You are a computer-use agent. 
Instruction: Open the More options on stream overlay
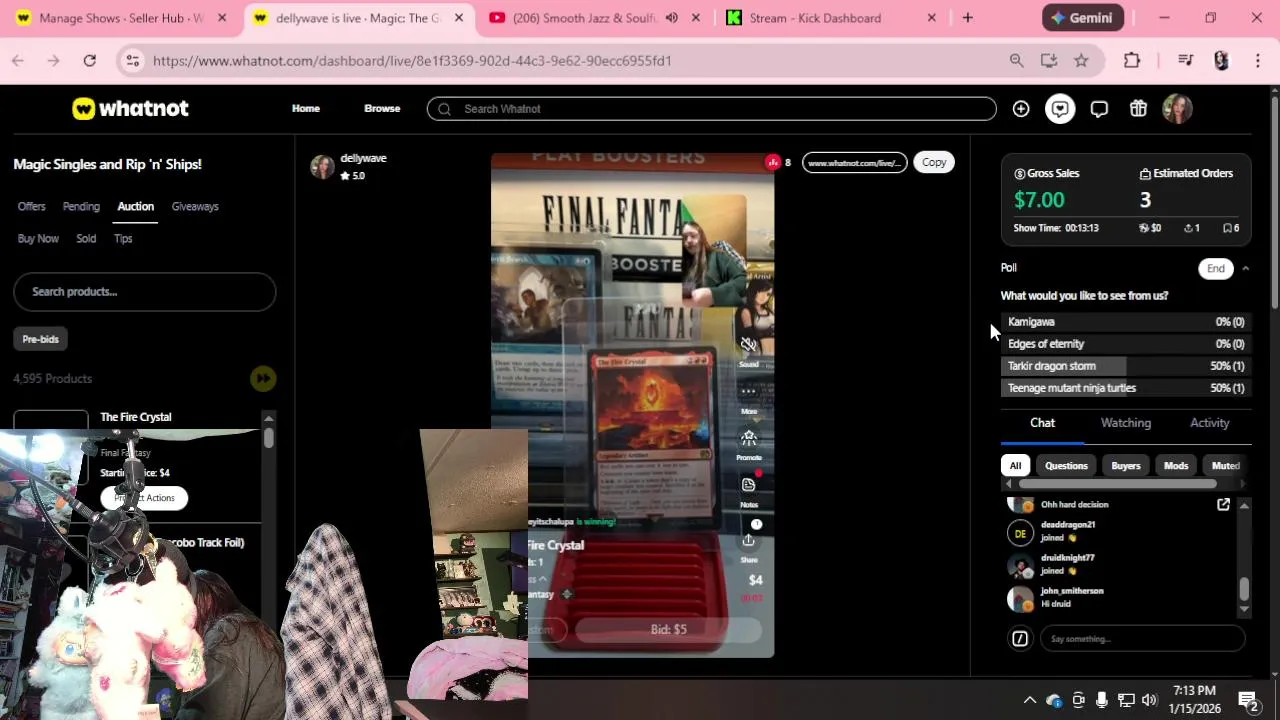(748, 391)
